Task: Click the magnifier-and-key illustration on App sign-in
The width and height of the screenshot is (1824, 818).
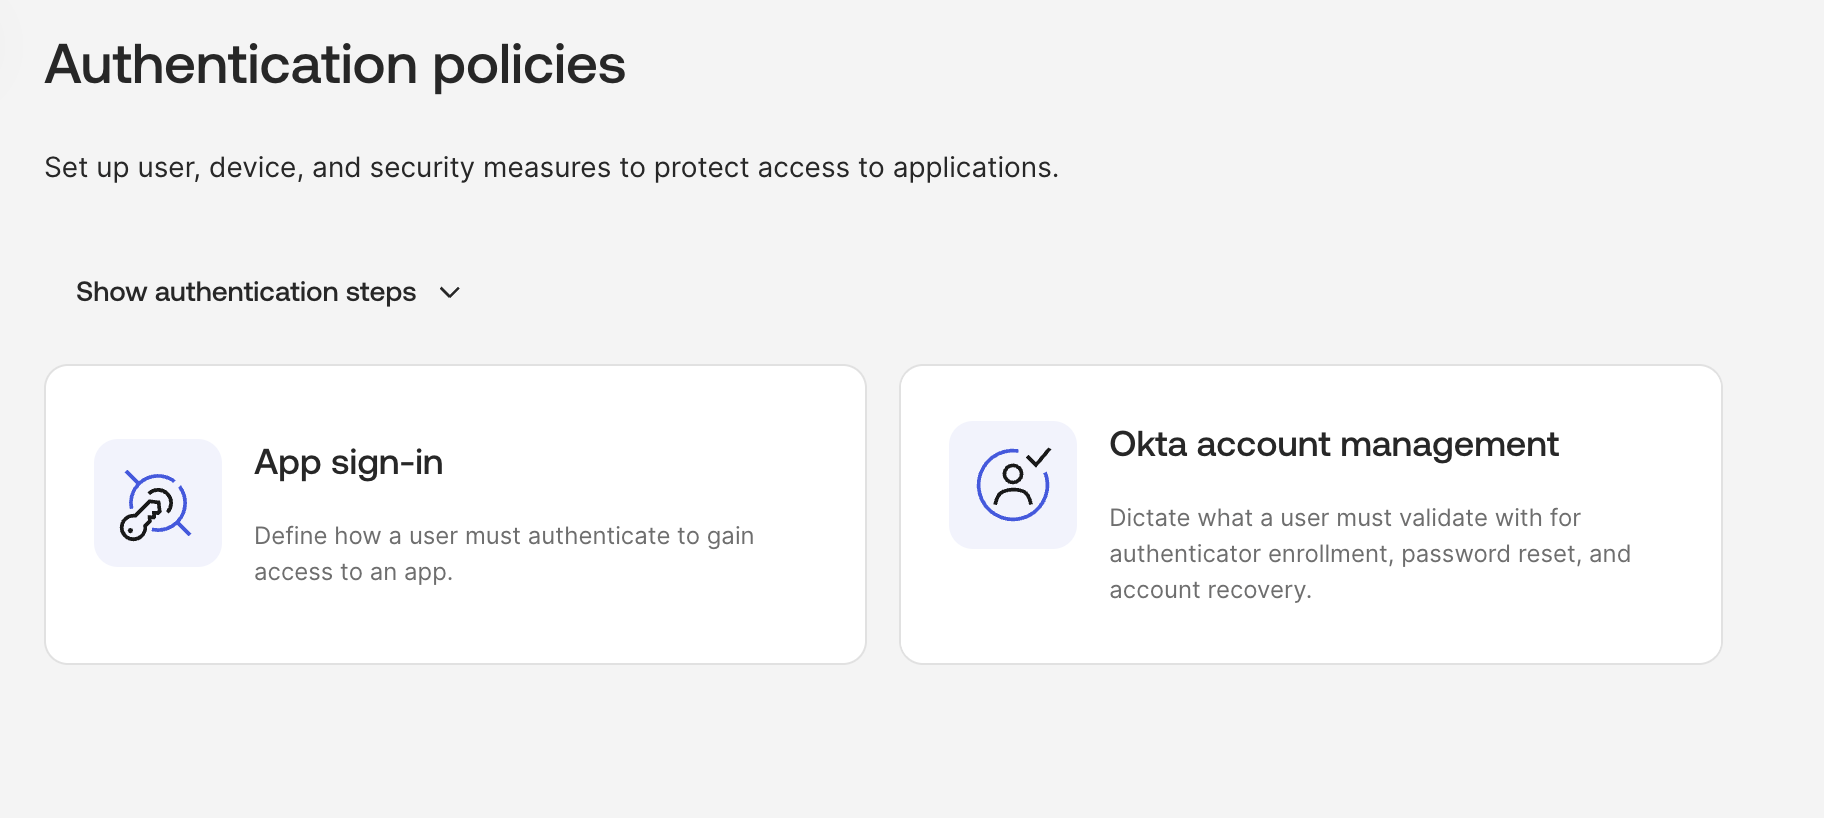Action: click(x=157, y=503)
